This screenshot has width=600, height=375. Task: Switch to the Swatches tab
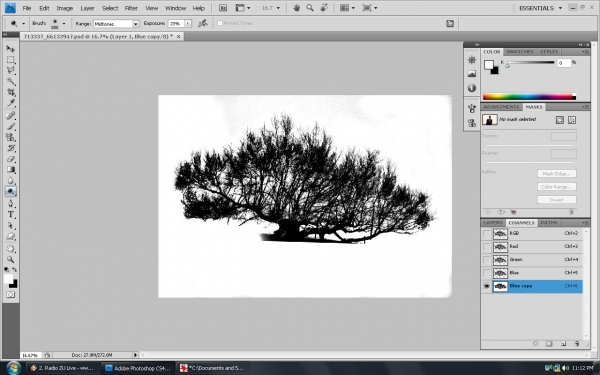coord(520,52)
